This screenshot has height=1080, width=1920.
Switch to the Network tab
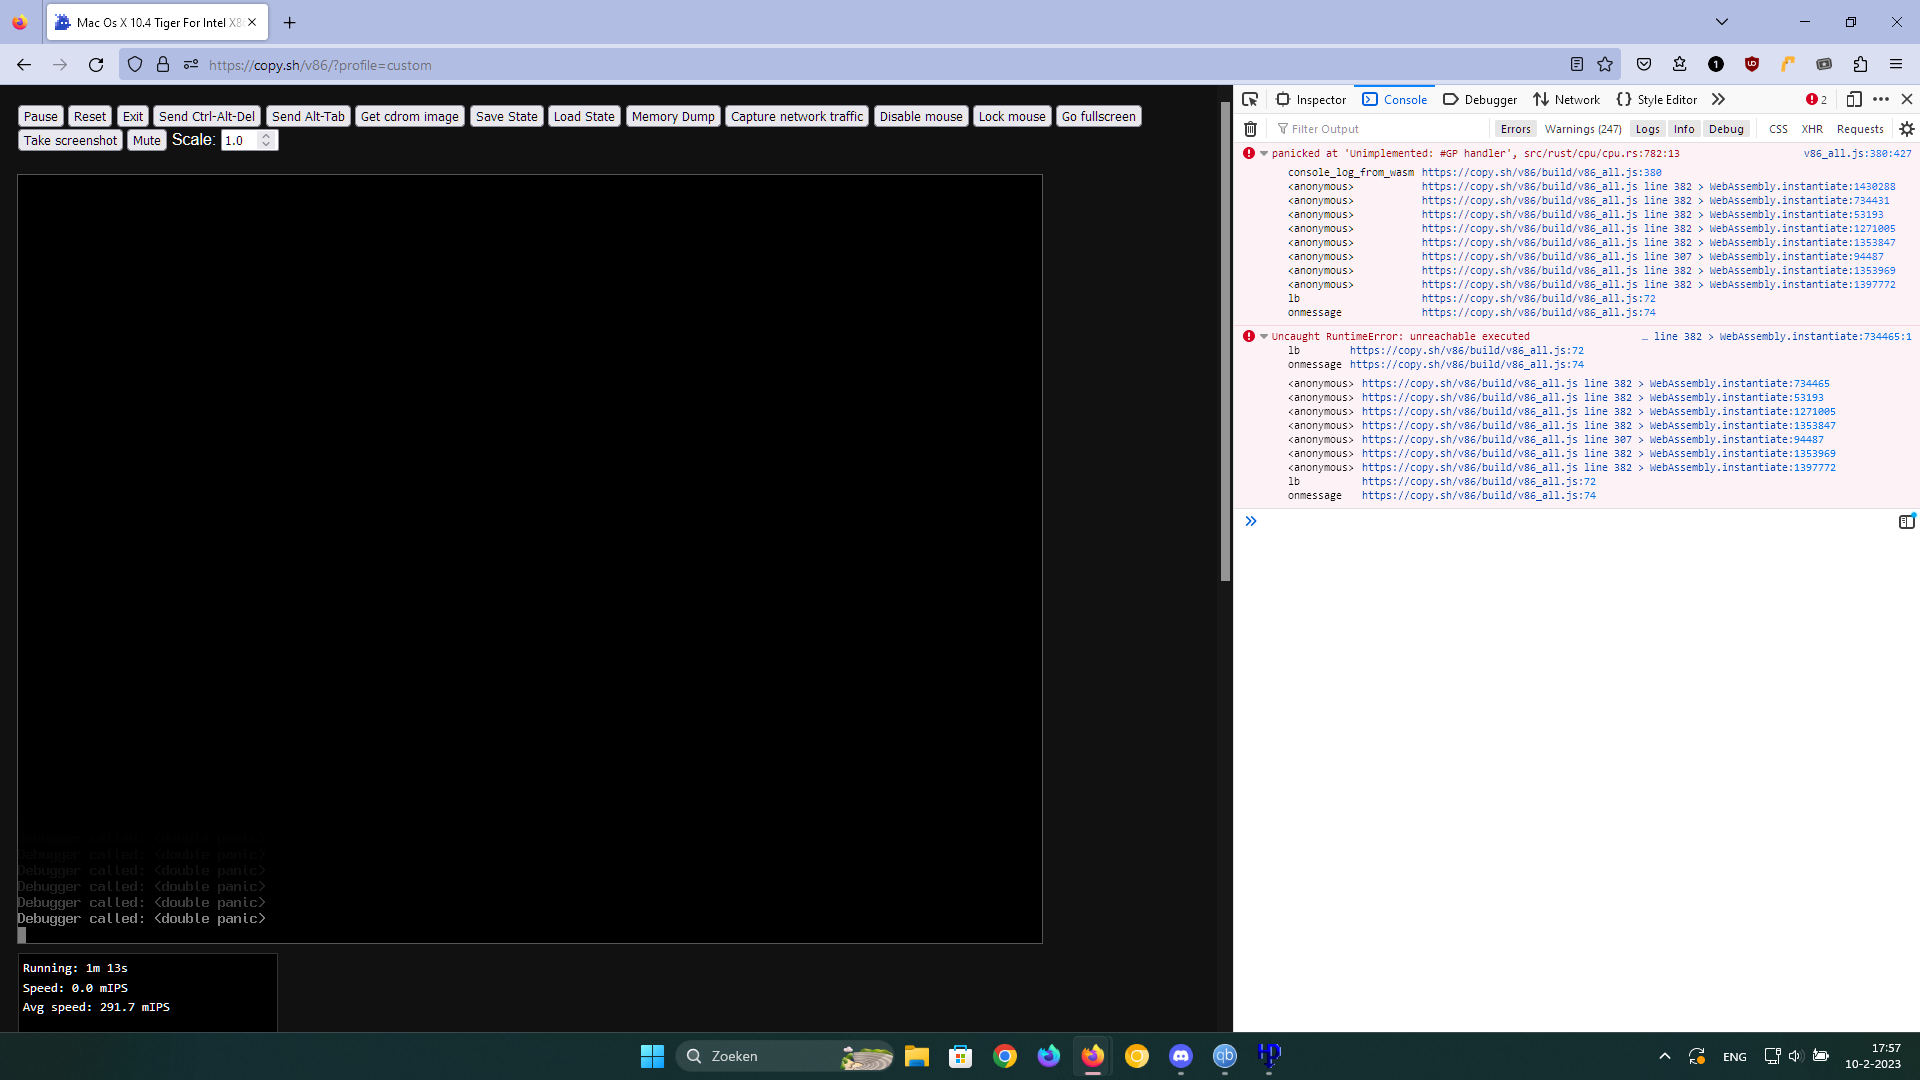pos(1566,99)
